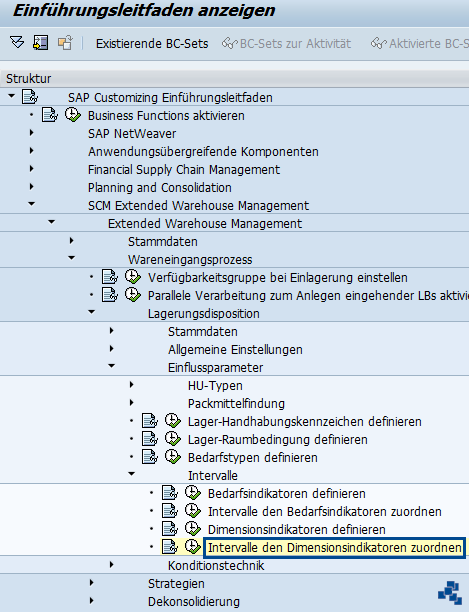Select Intervalle den Bedarfsindikatoren zuordnen text
The width and height of the screenshot is (469, 612).
[x=325, y=511]
